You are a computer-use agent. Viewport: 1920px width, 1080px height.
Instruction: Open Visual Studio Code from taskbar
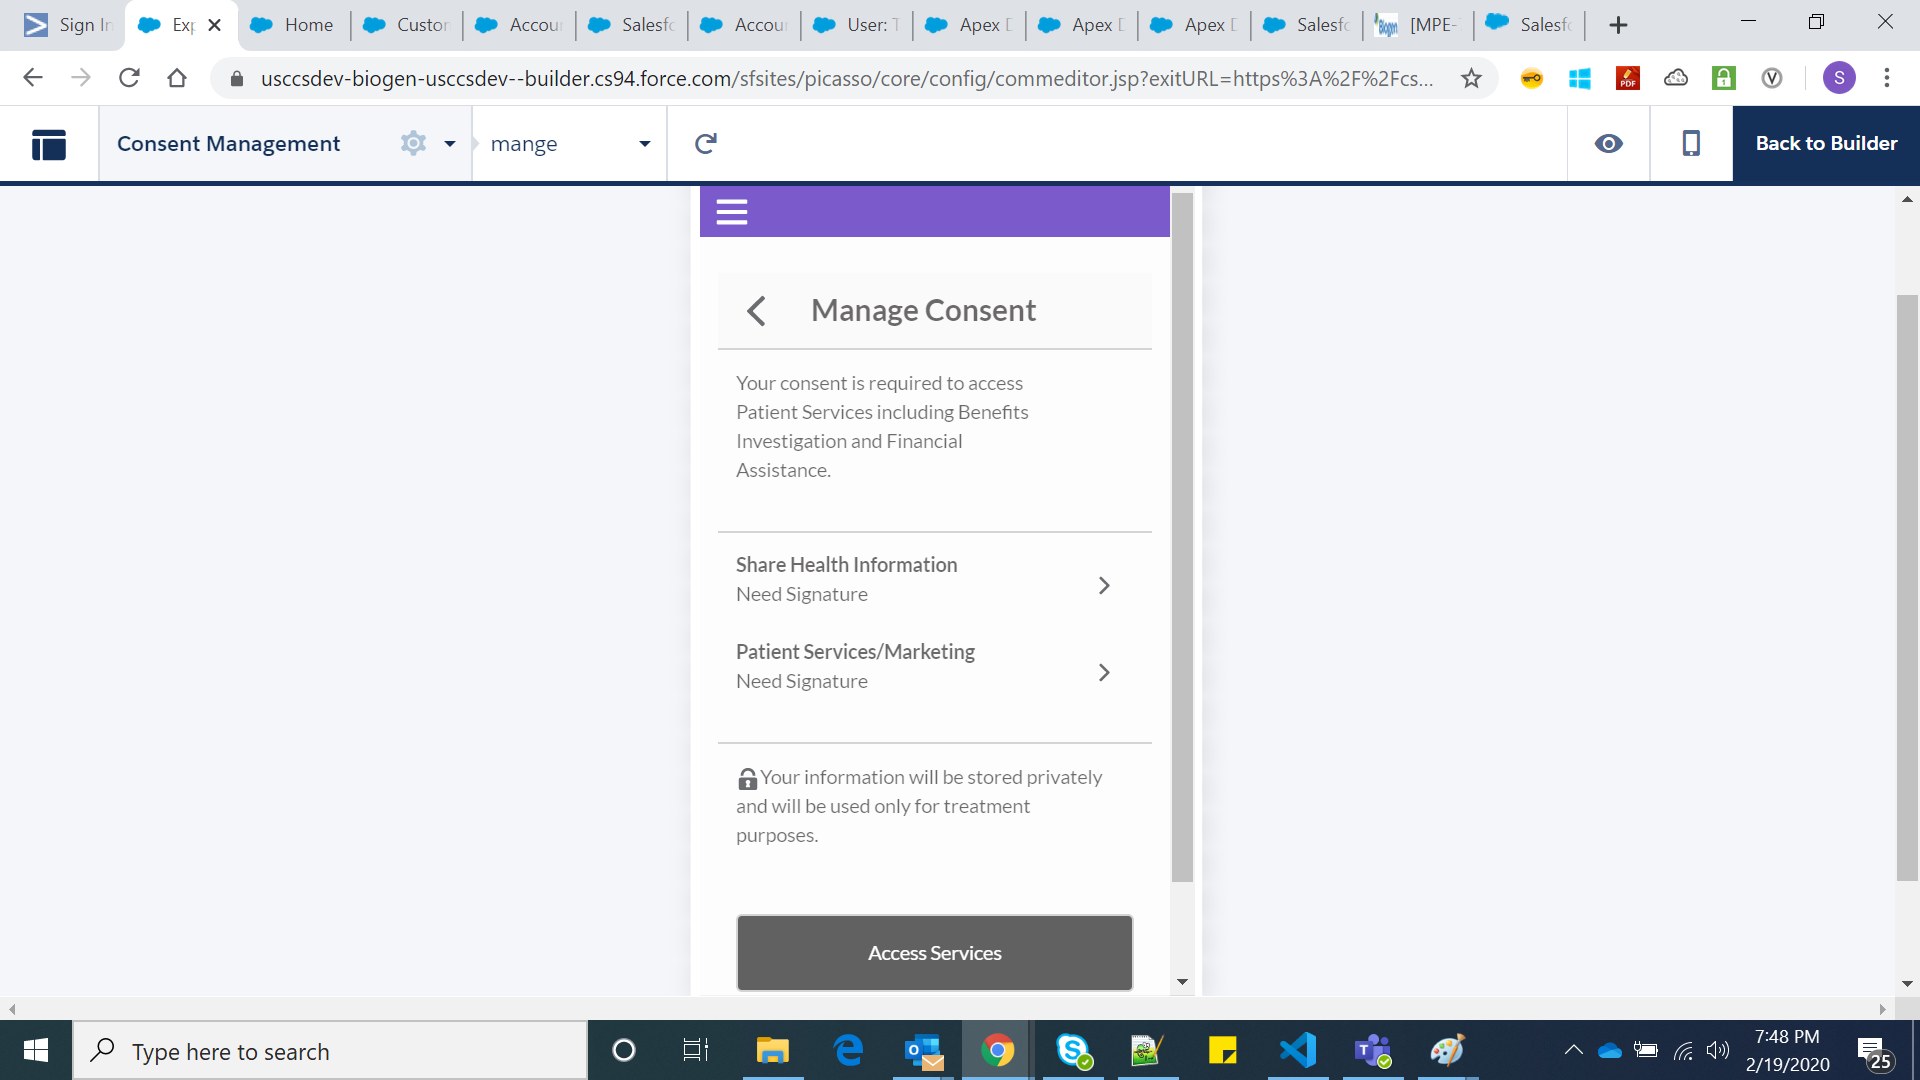point(1298,1050)
